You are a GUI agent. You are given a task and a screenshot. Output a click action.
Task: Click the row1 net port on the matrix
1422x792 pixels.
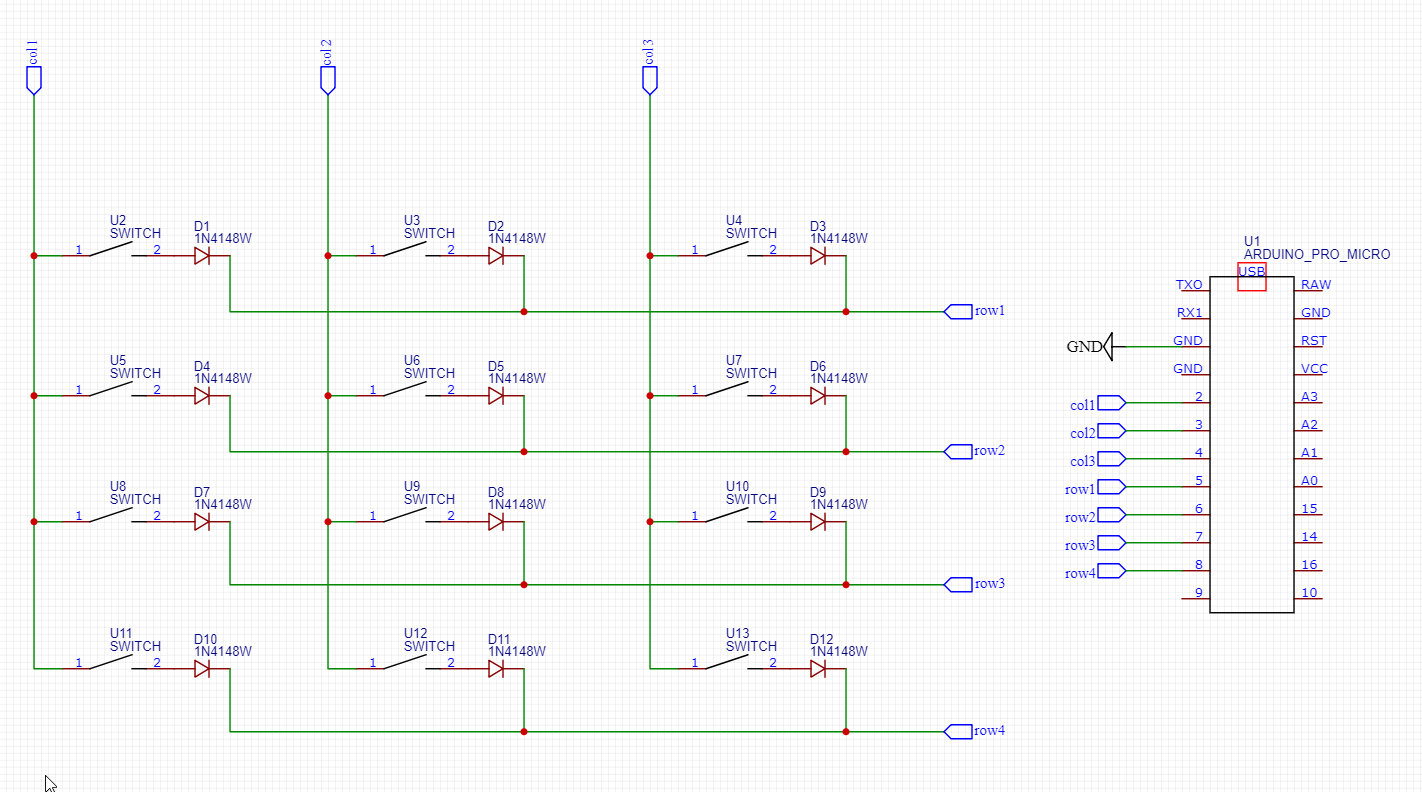click(958, 311)
